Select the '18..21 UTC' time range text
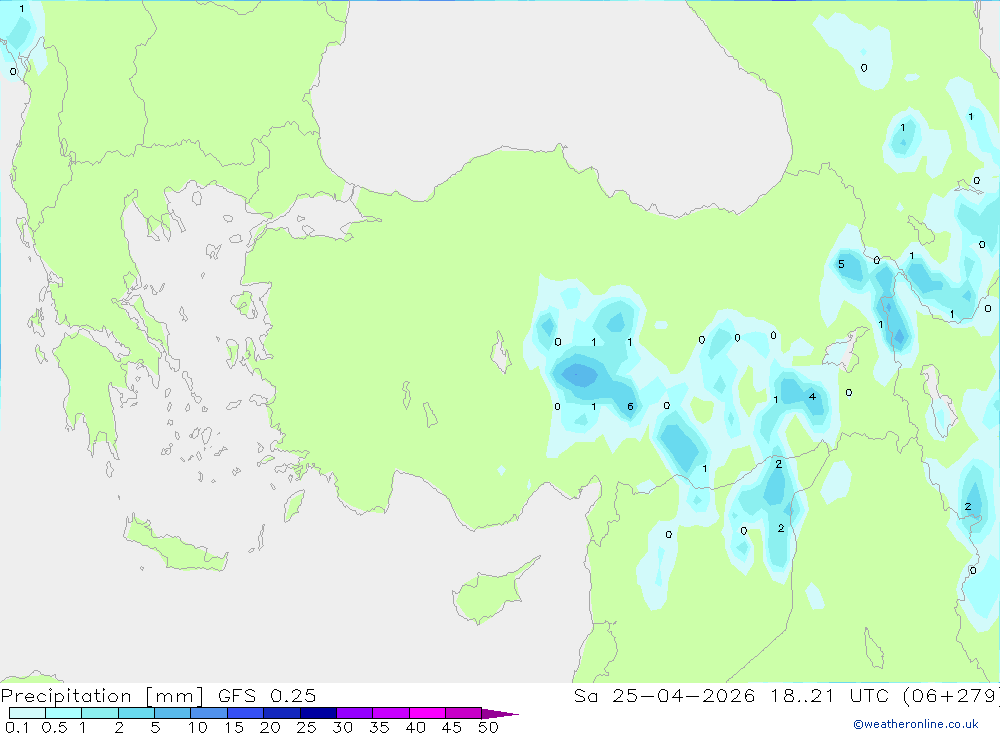 click(830, 696)
